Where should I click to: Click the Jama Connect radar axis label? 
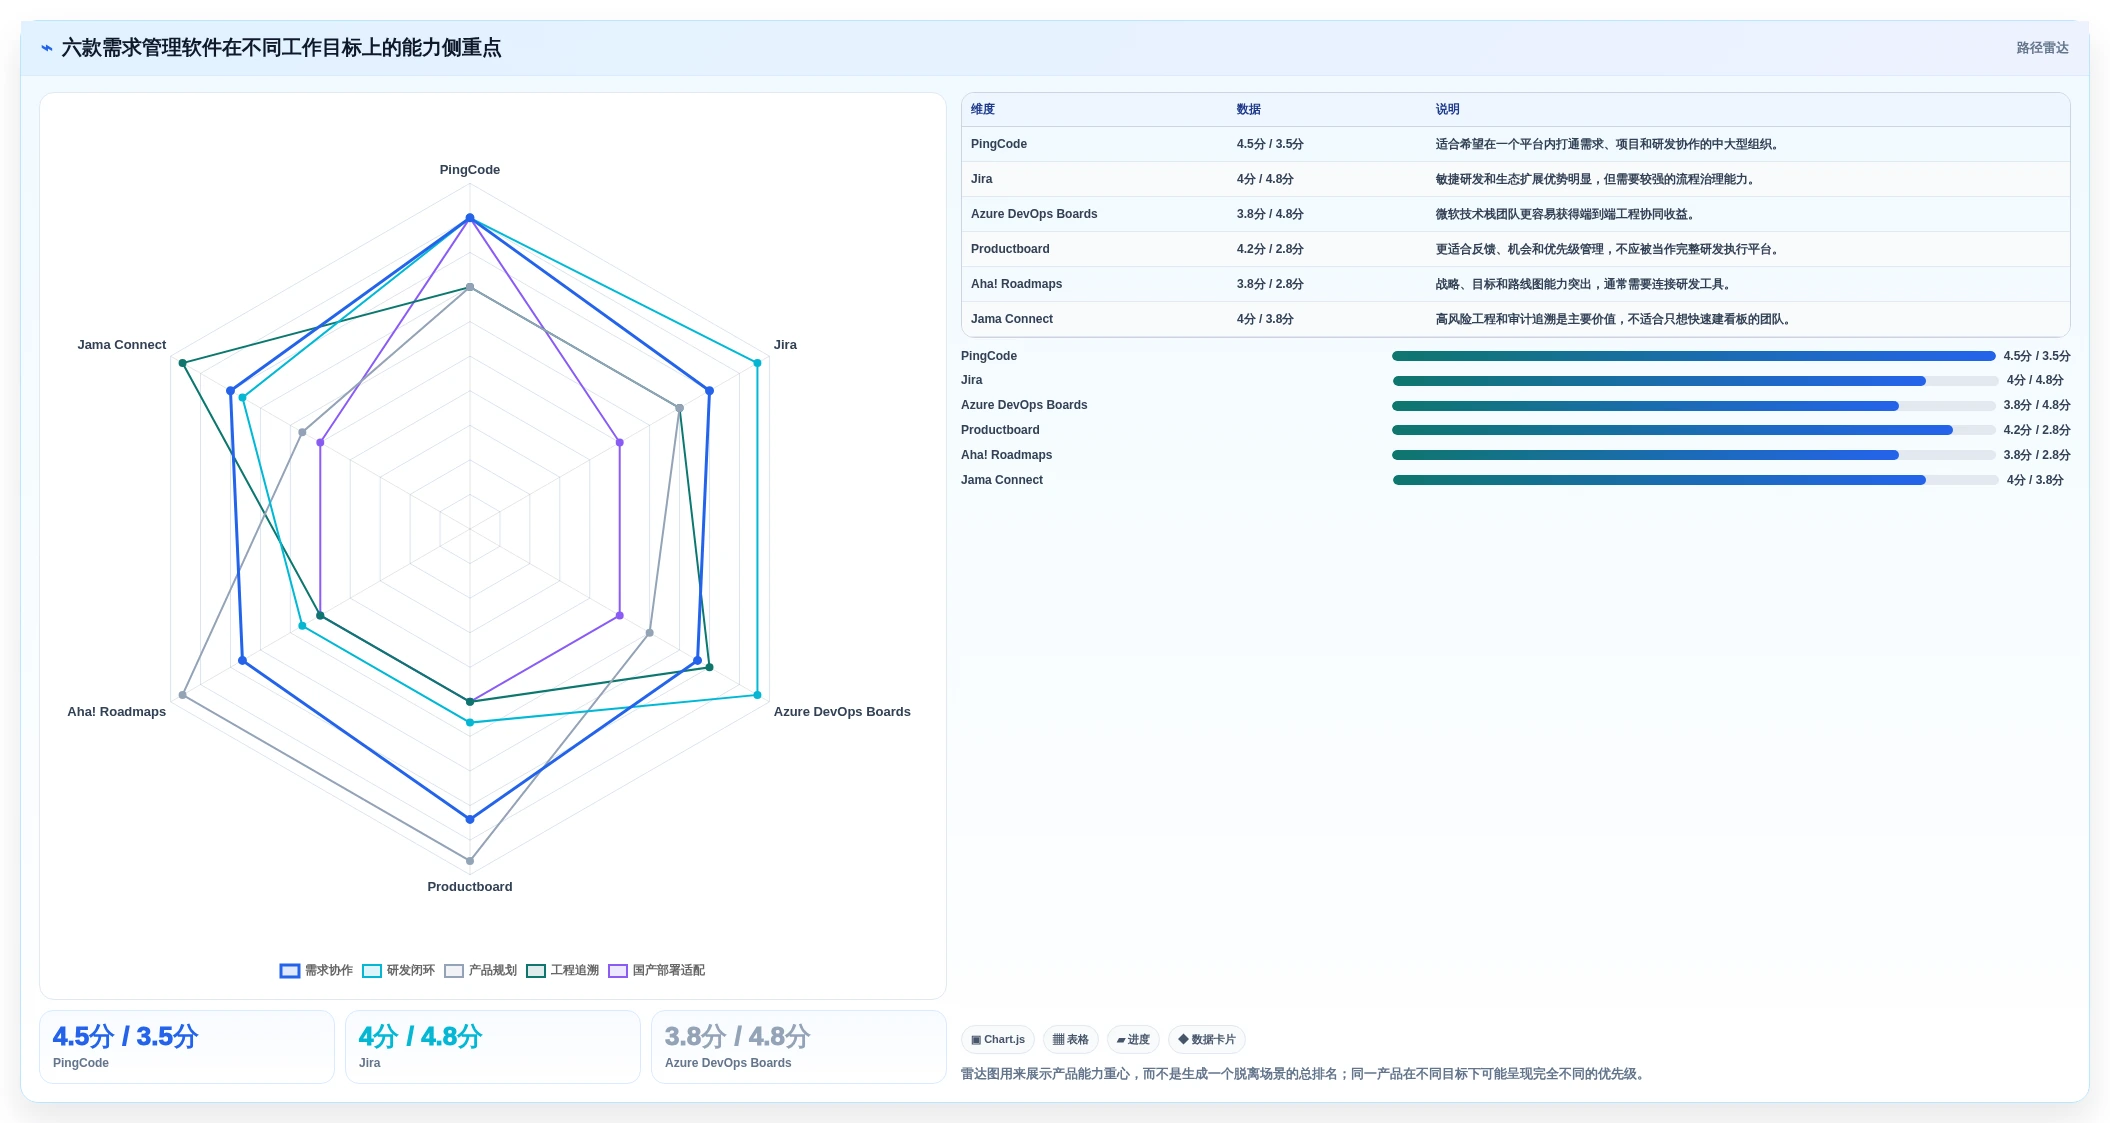tap(122, 345)
